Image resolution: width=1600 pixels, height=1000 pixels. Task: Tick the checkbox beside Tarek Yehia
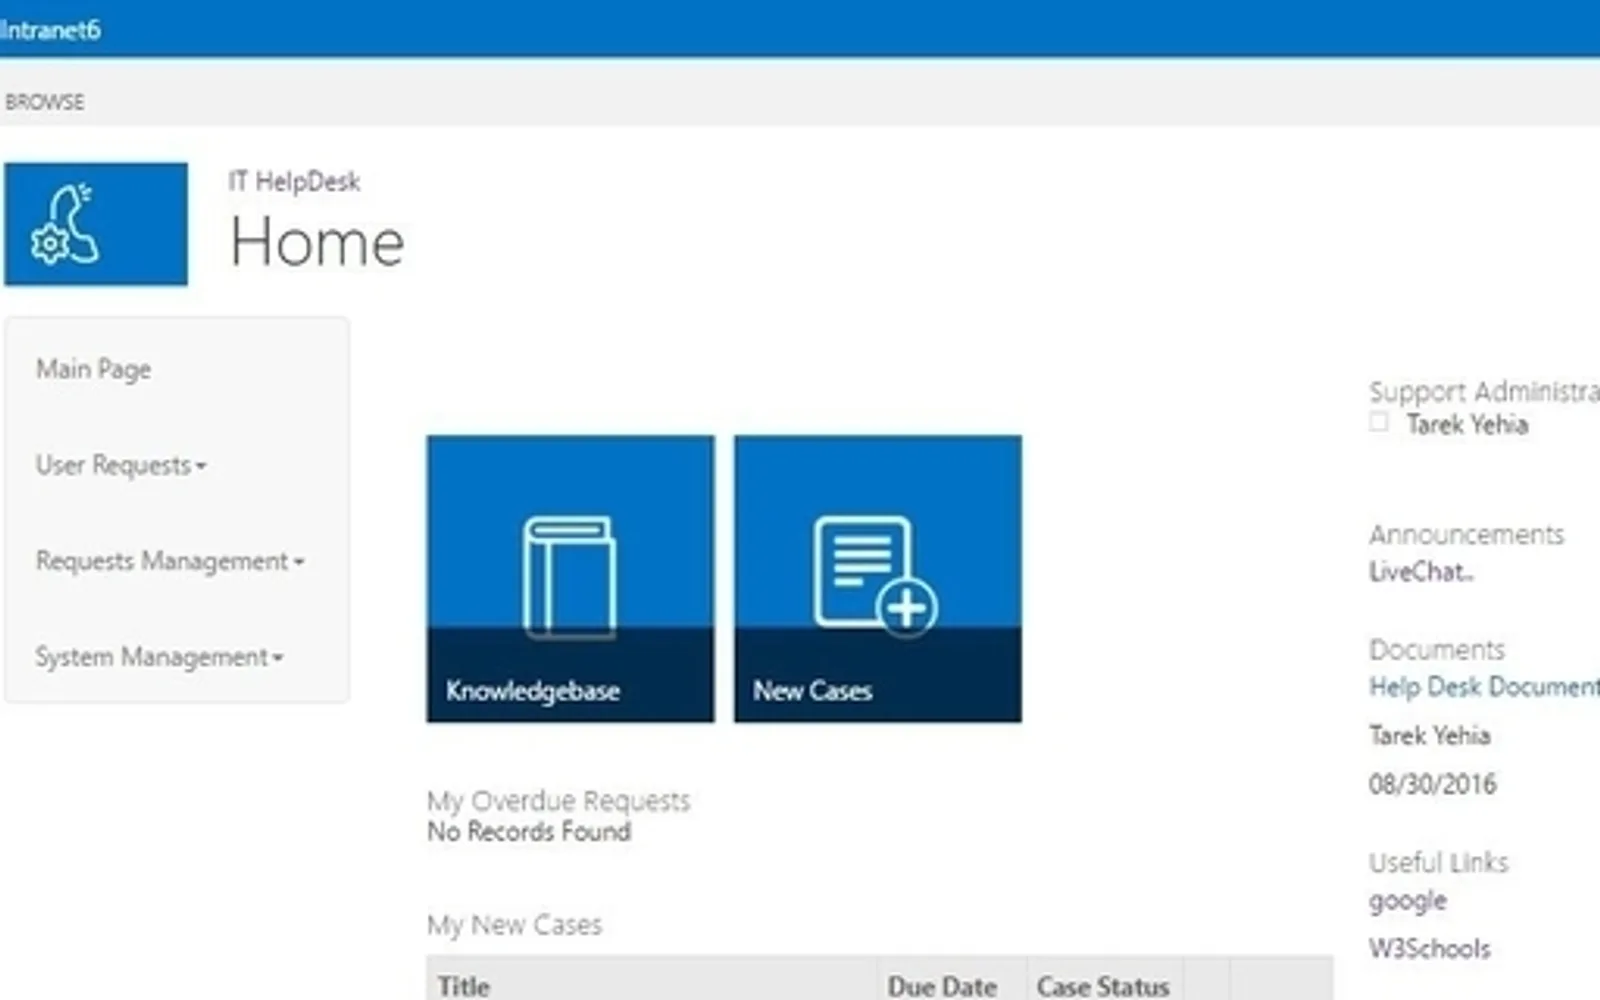pos(1379,422)
